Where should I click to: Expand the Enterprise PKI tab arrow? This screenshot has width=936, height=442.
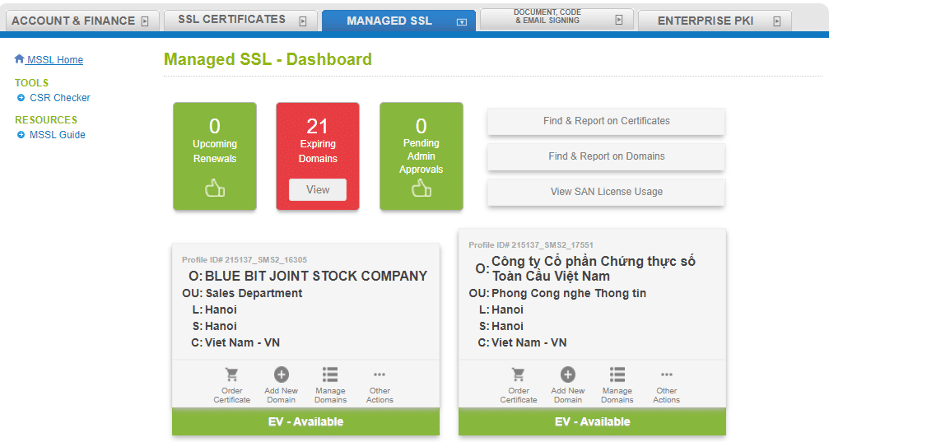(x=777, y=20)
